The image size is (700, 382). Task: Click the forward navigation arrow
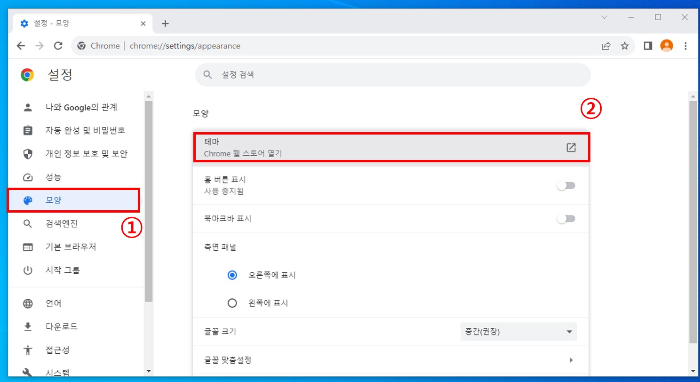click(40, 46)
